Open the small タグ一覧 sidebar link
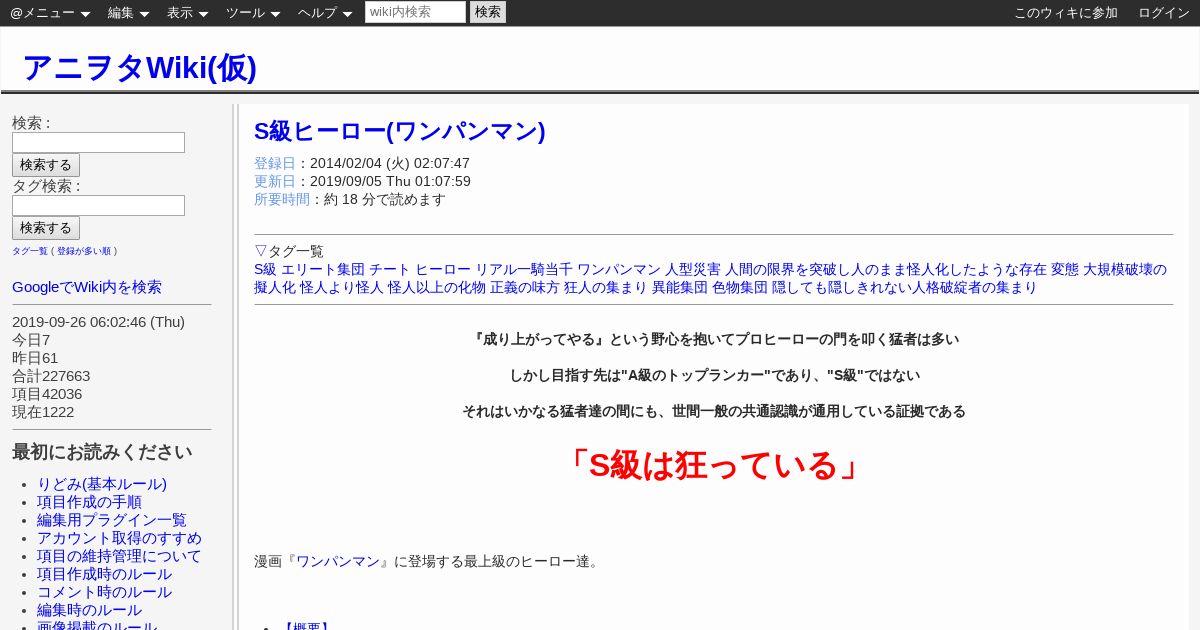Image resolution: width=1200 pixels, height=630 pixels. pyautogui.click(x=30, y=251)
